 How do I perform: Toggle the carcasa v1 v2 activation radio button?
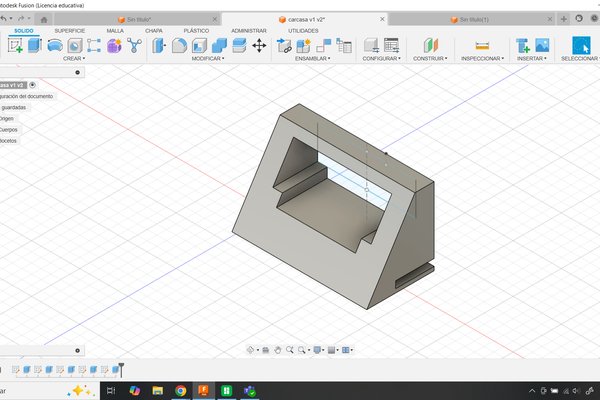tap(33, 85)
